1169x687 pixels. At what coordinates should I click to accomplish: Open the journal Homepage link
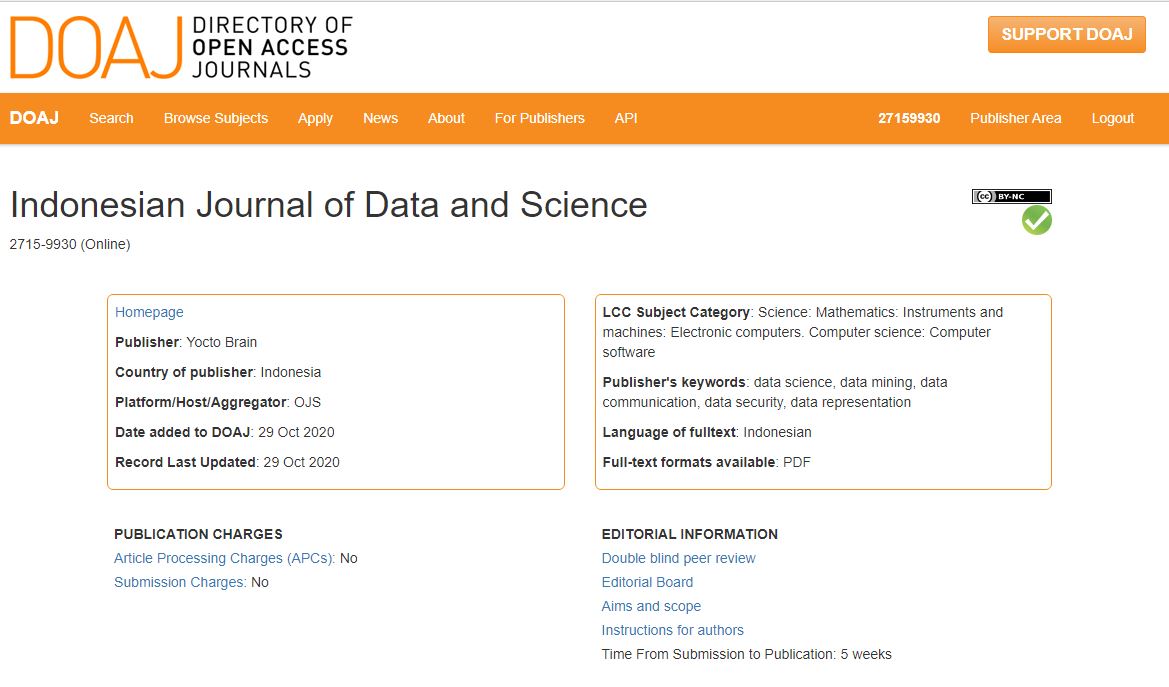pyautogui.click(x=149, y=313)
